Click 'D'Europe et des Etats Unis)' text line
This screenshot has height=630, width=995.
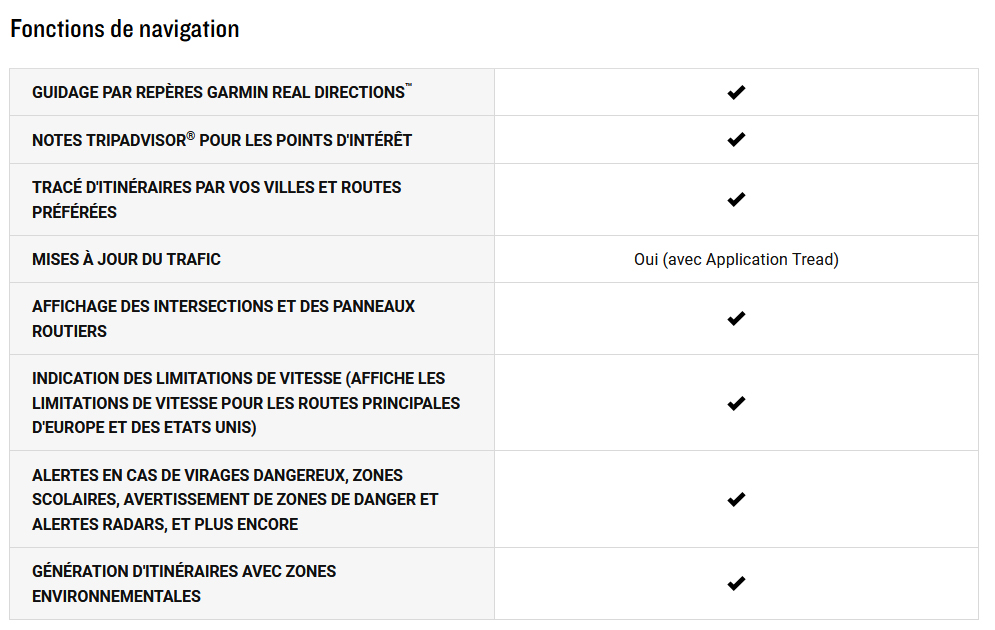pos(144,428)
